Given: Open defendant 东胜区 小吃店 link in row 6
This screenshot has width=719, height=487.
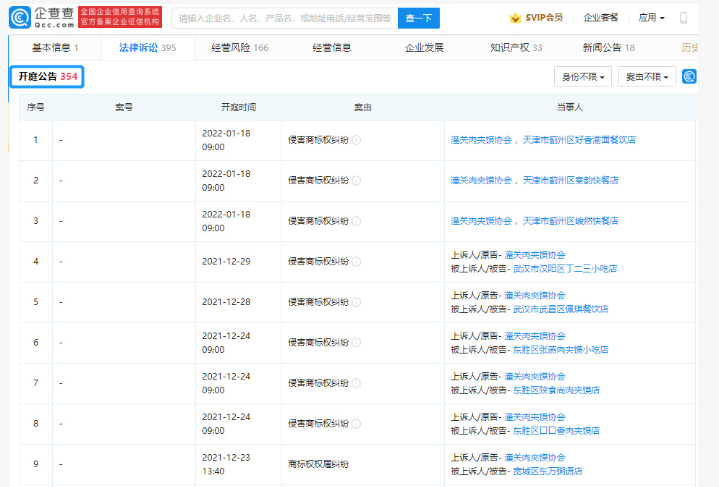Looking at the screenshot, I should tap(561, 350).
